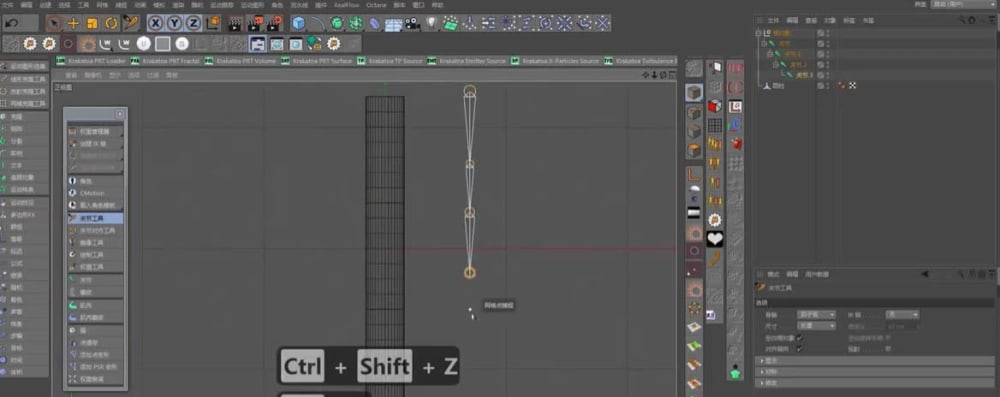This screenshot has height=397, width=1000.
Task: Toggle the Z axis lock
Action: (x=193, y=24)
